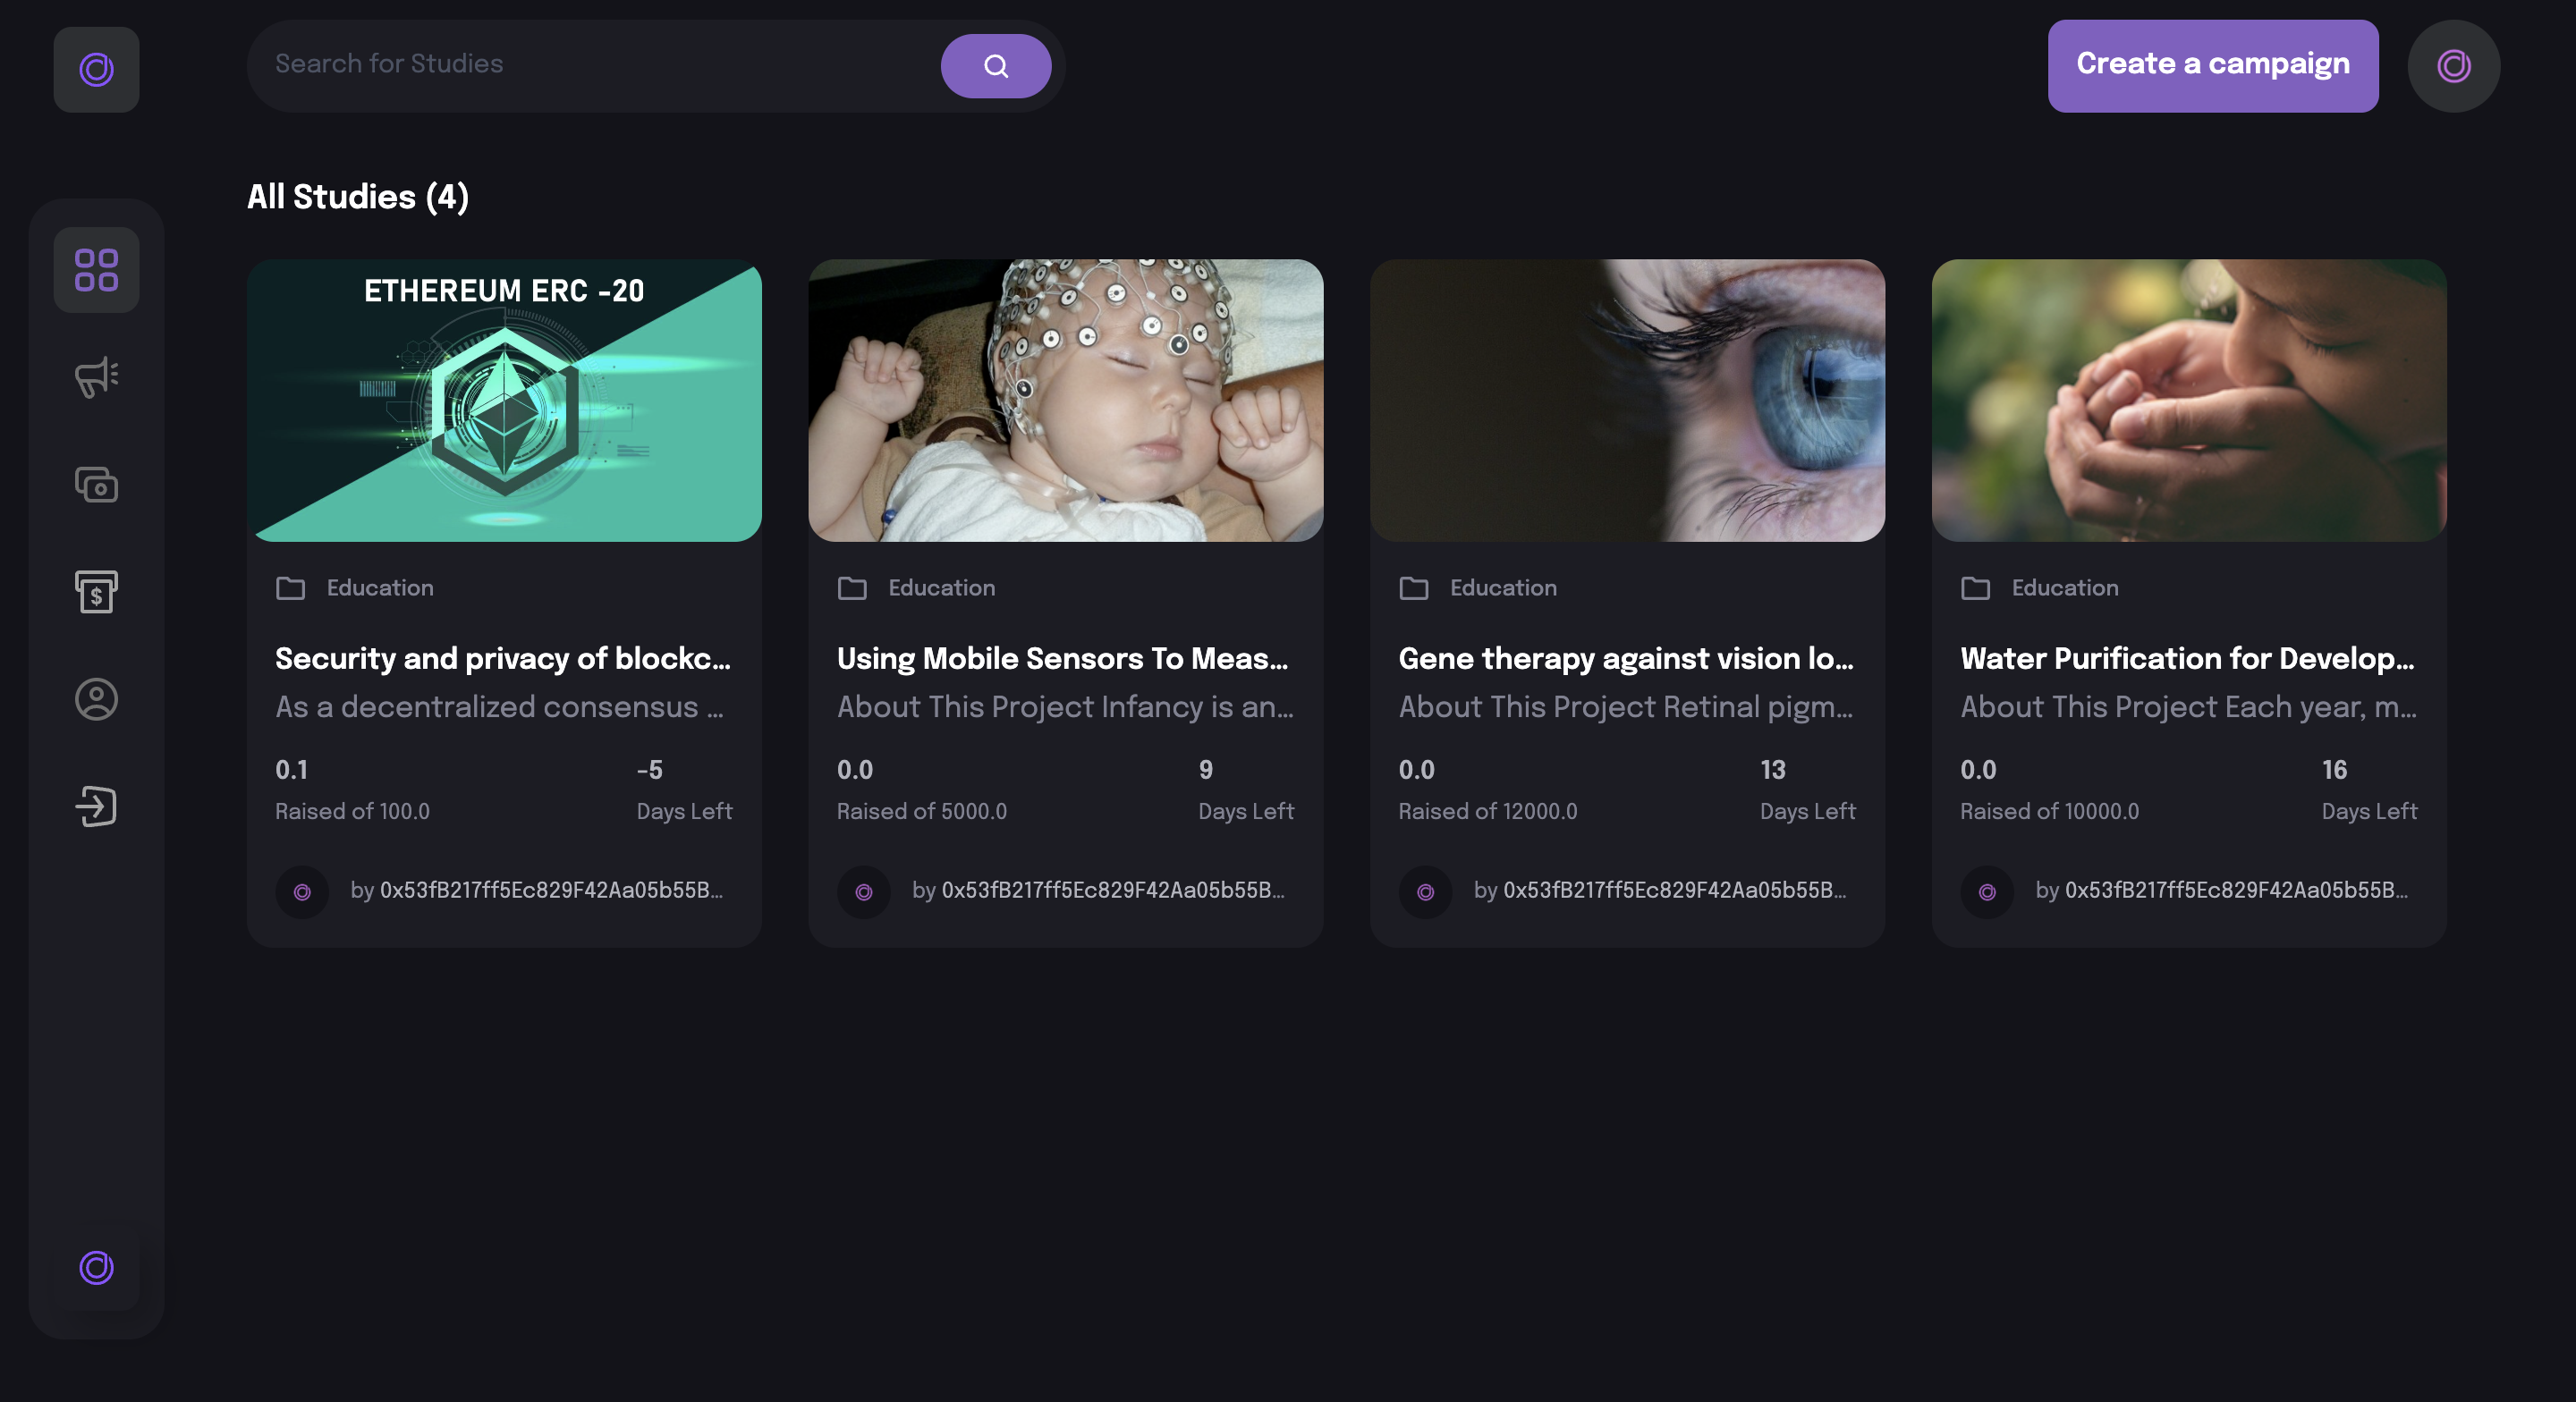Viewport: 2576px width, 1402px height.
Task: Open the dashboard grid icon in sidebar
Action: coord(96,270)
